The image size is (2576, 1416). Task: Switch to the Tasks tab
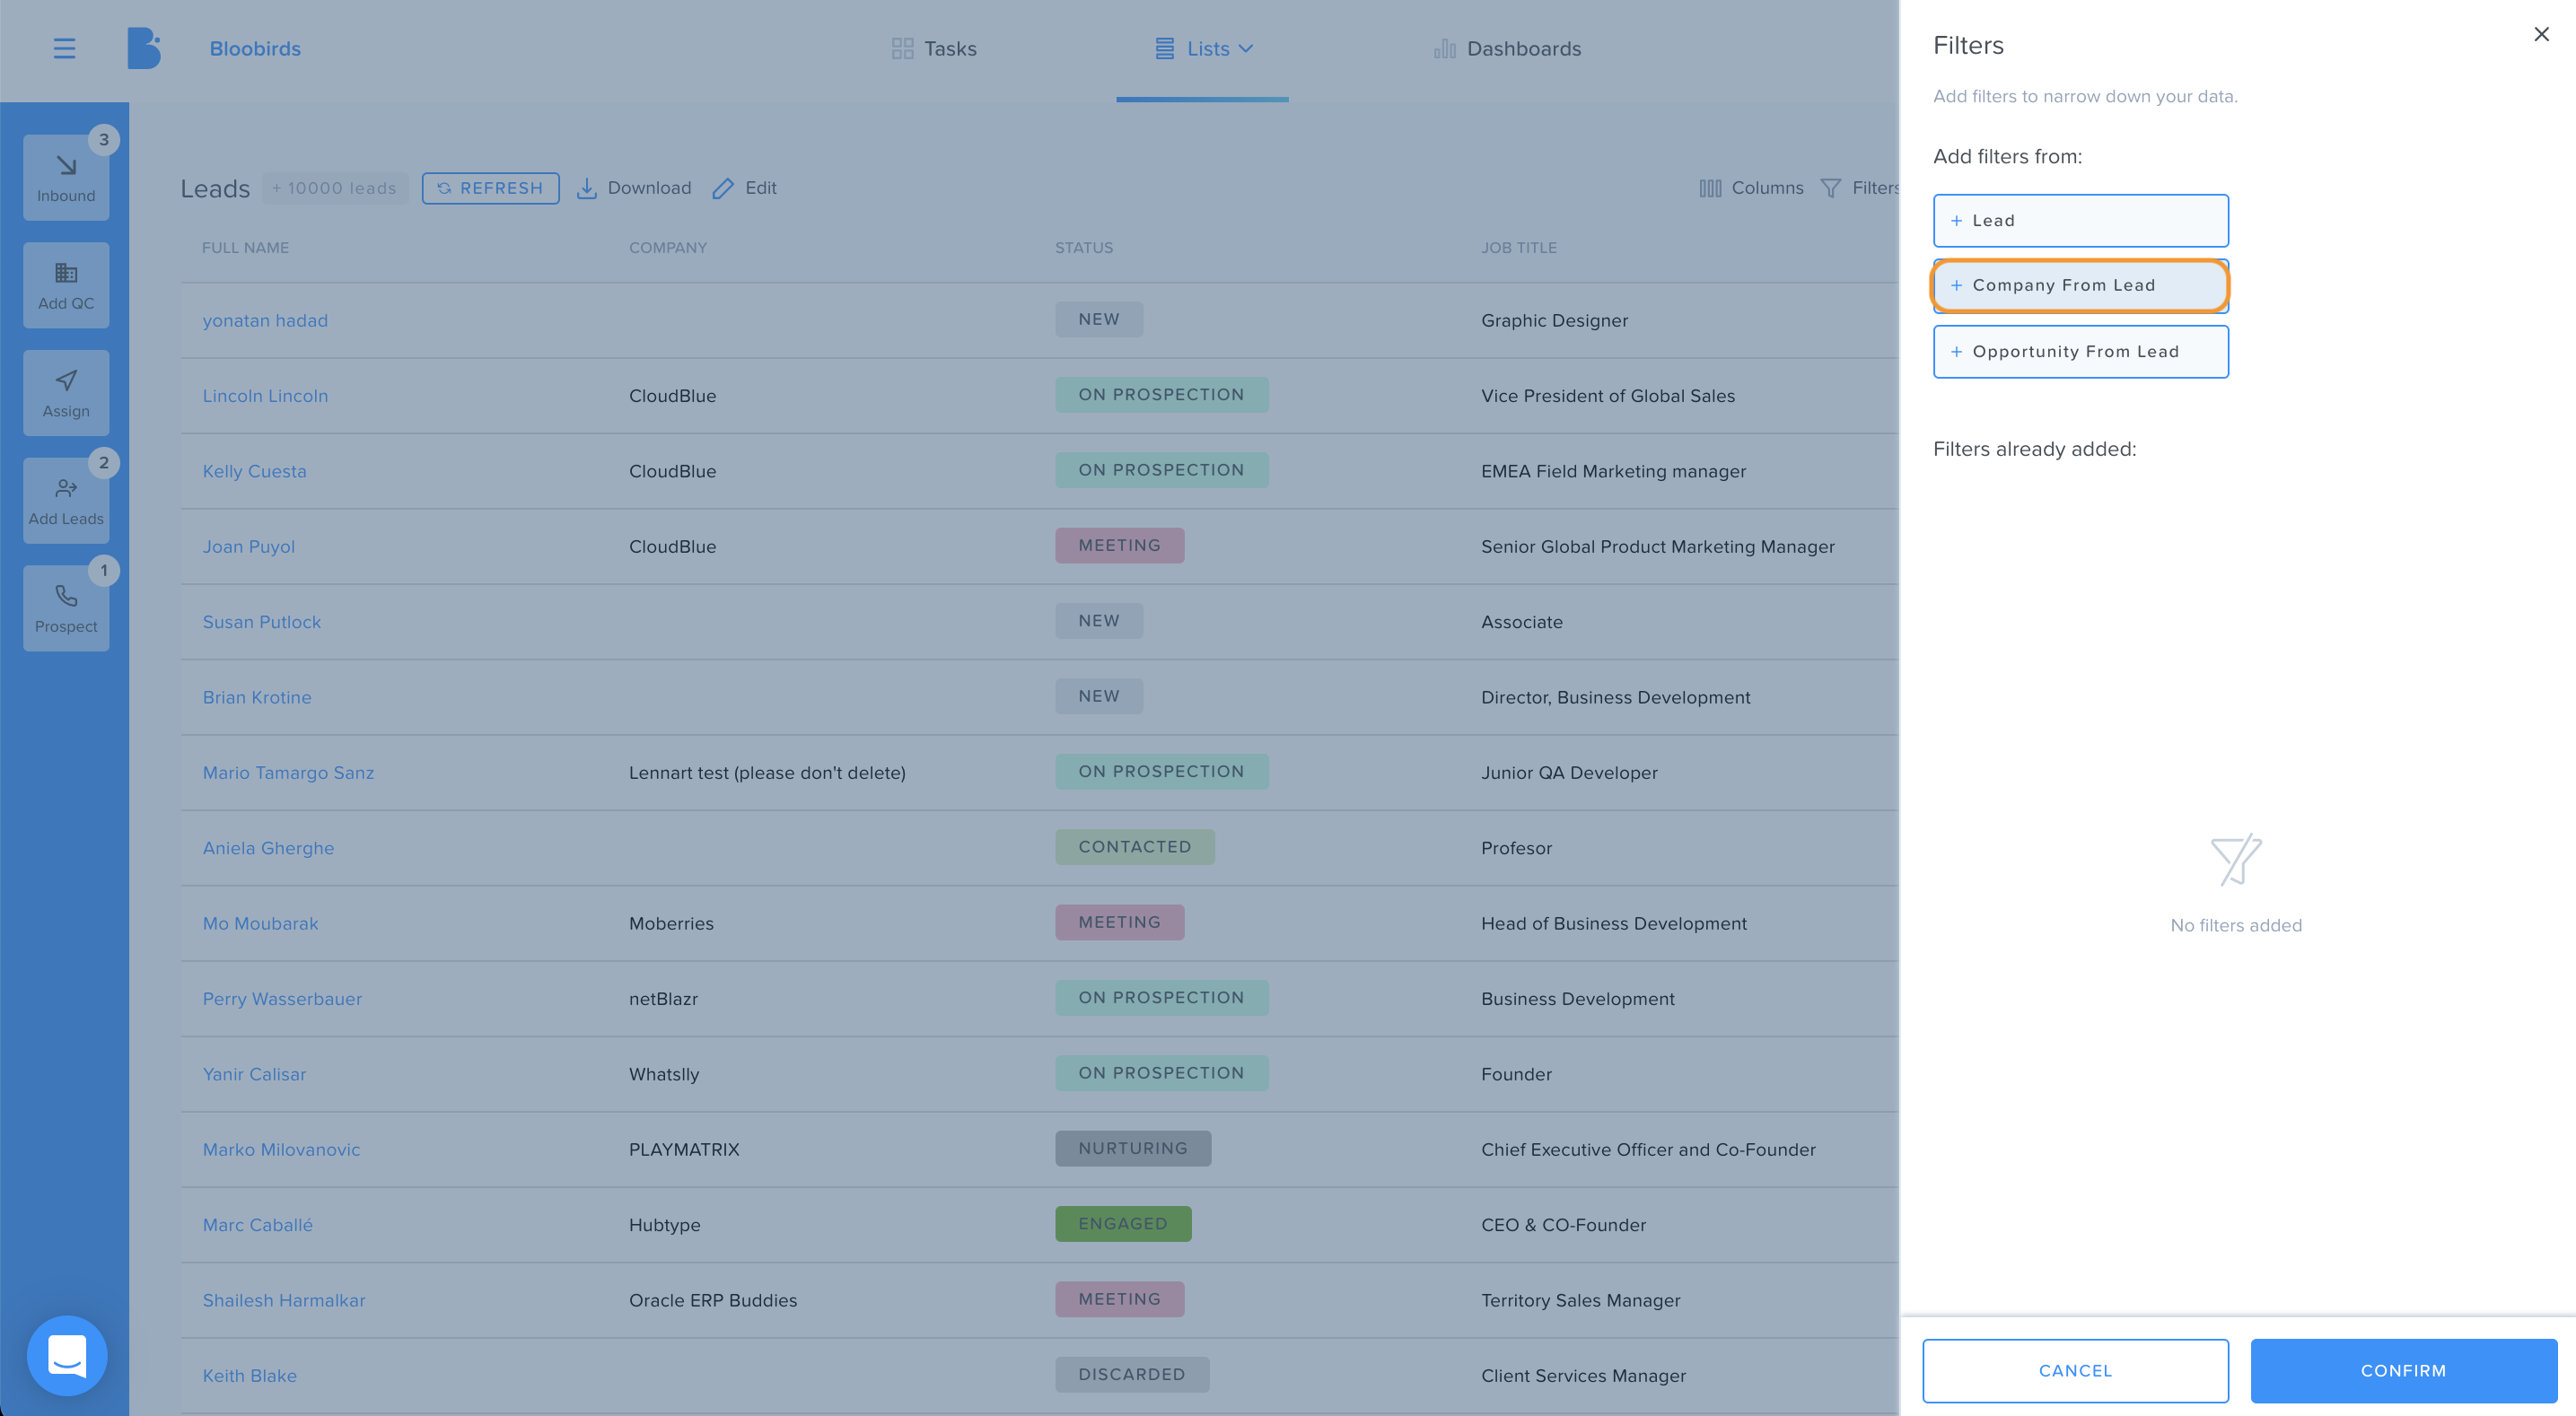[933, 48]
